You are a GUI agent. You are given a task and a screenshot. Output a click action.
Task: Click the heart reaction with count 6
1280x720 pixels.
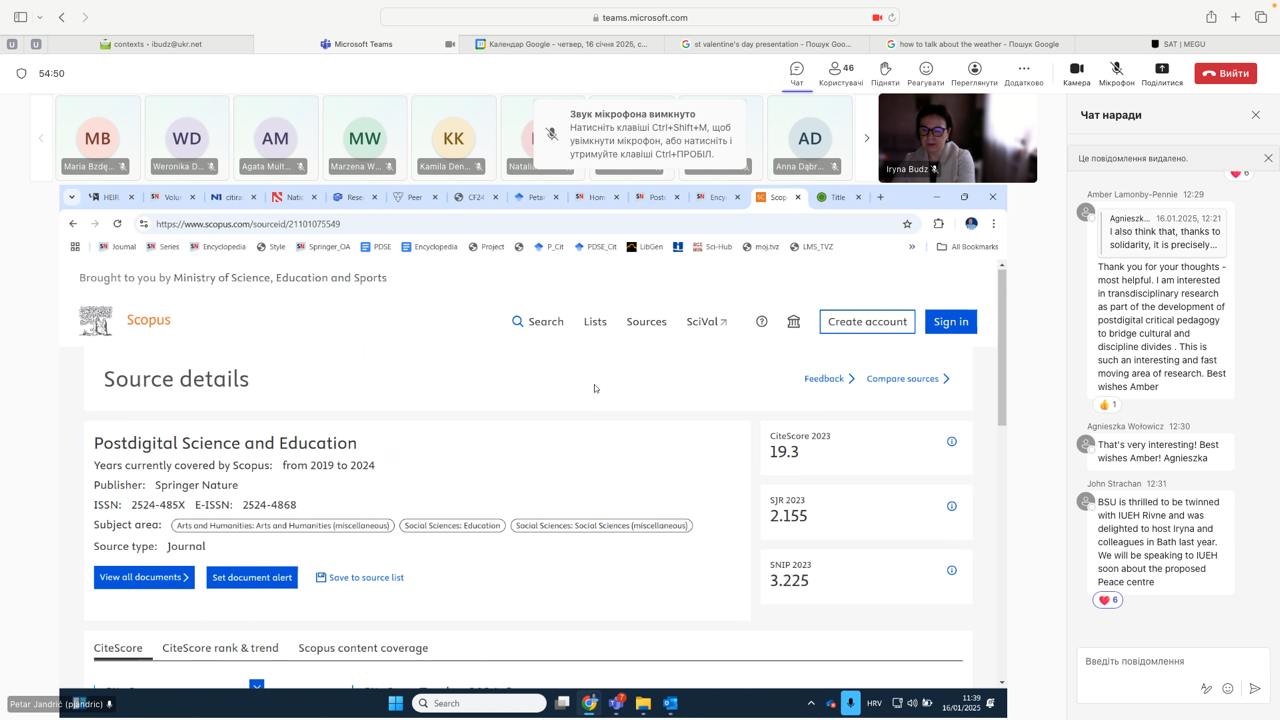tap(1108, 600)
